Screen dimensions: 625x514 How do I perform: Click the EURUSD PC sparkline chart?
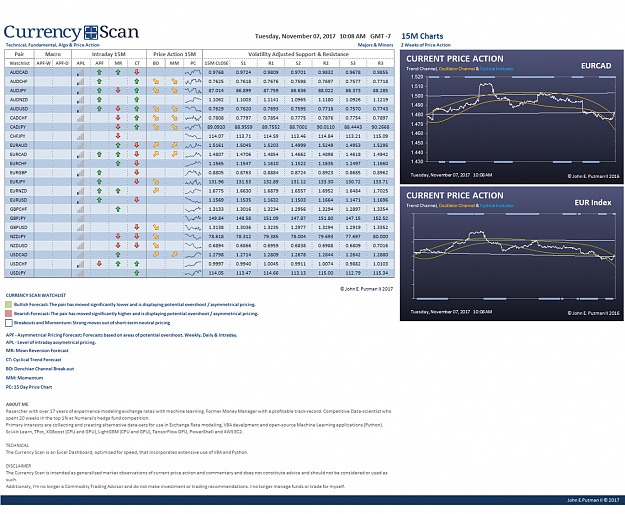[x=193, y=200]
